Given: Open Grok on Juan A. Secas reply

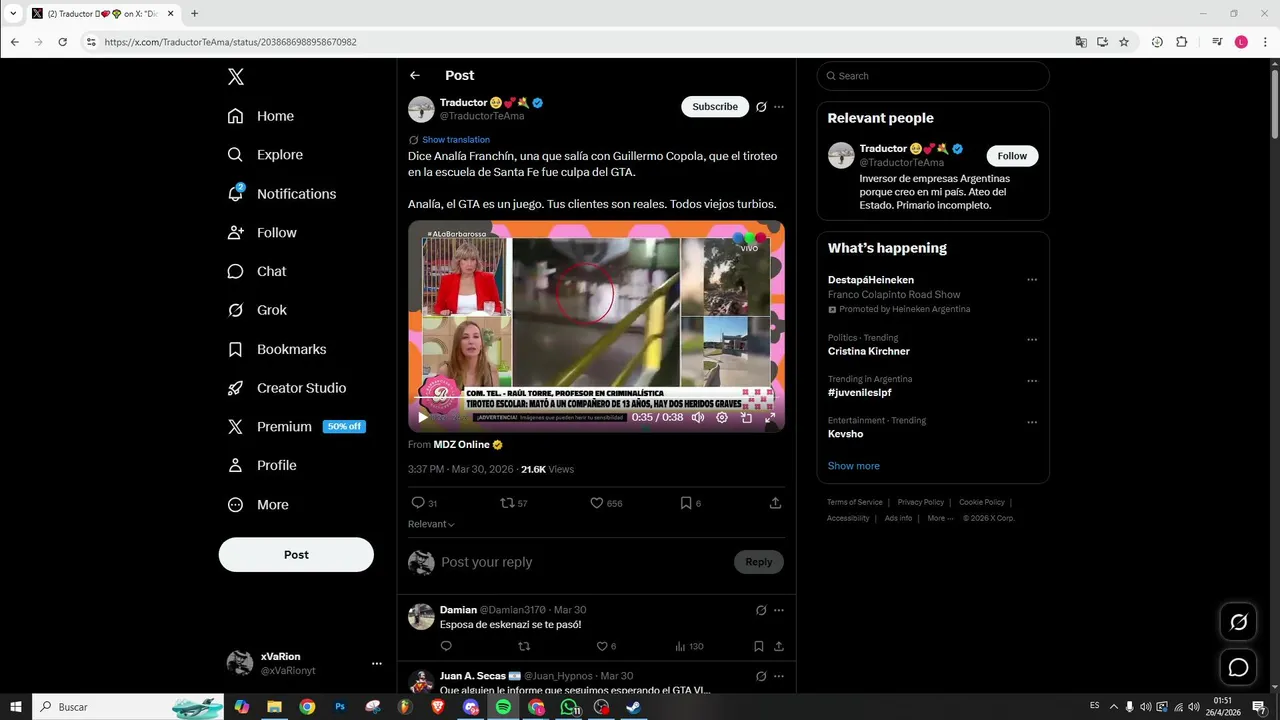Looking at the screenshot, I should click(x=761, y=676).
